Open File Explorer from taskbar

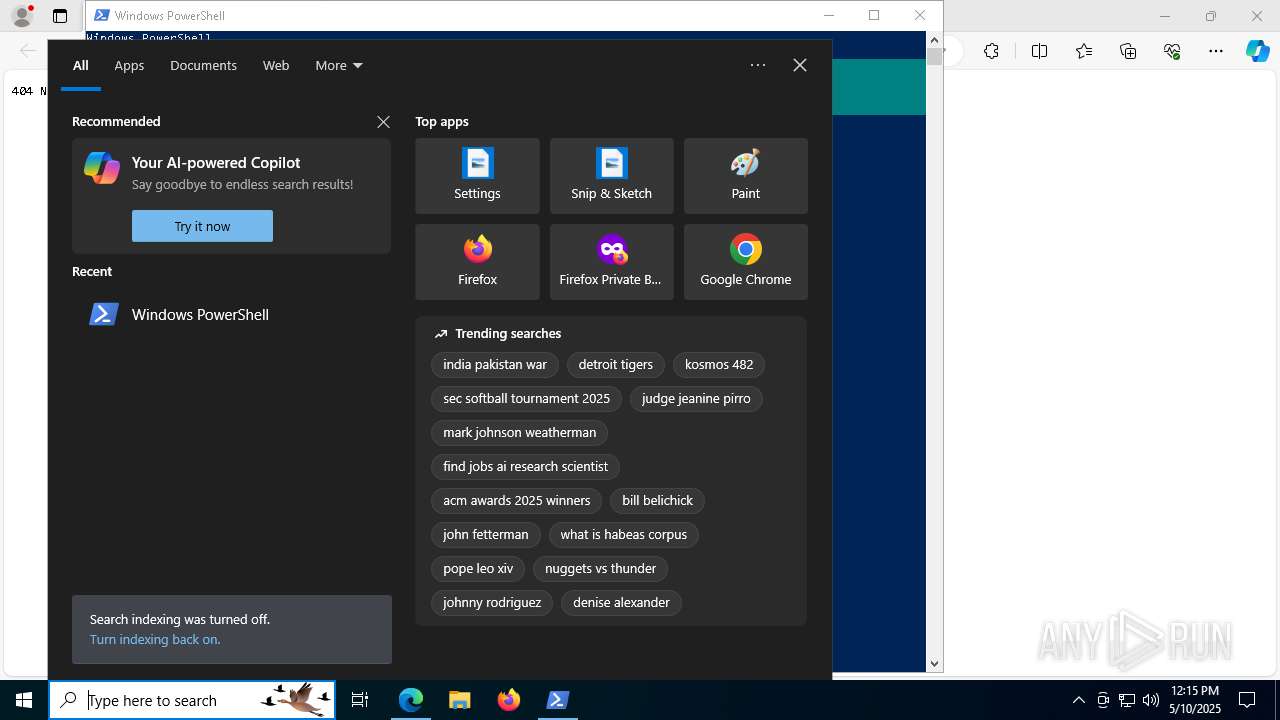460,700
